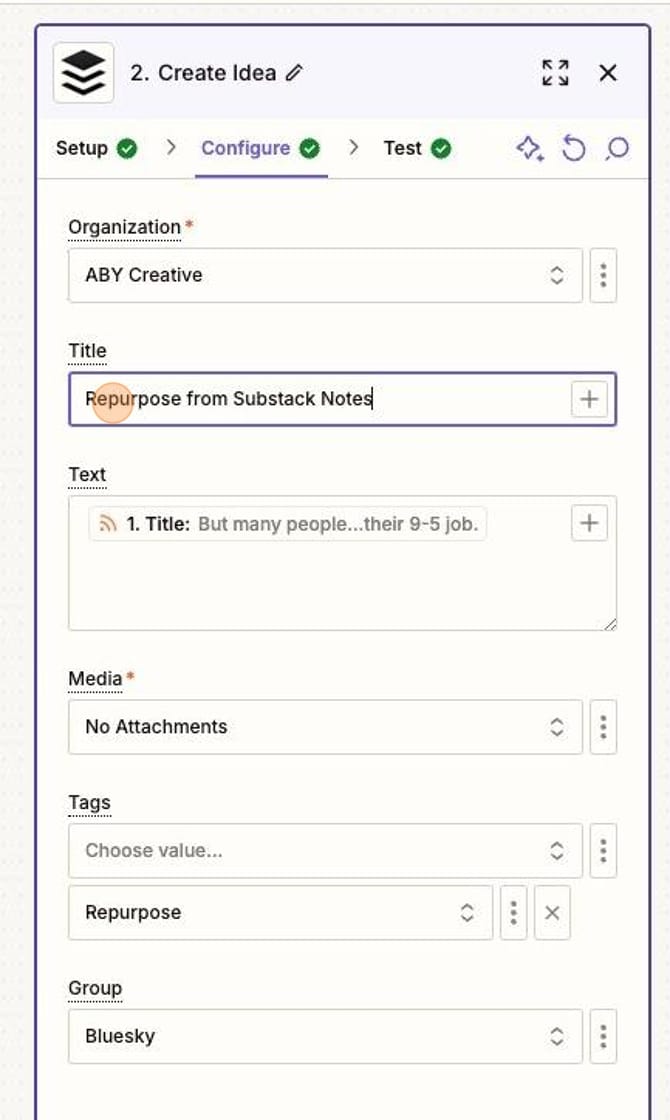Click the chevron between Configure and Test
670x1120 pixels.
coord(354,148)
